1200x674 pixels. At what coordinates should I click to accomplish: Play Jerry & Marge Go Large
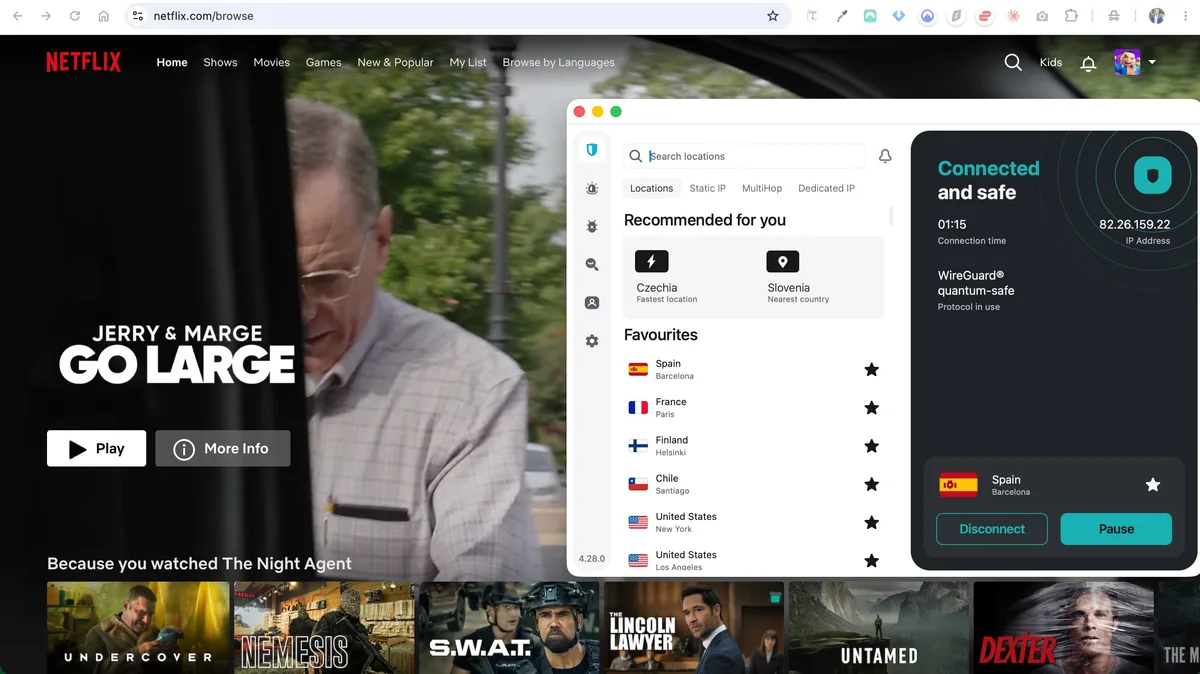96,448
